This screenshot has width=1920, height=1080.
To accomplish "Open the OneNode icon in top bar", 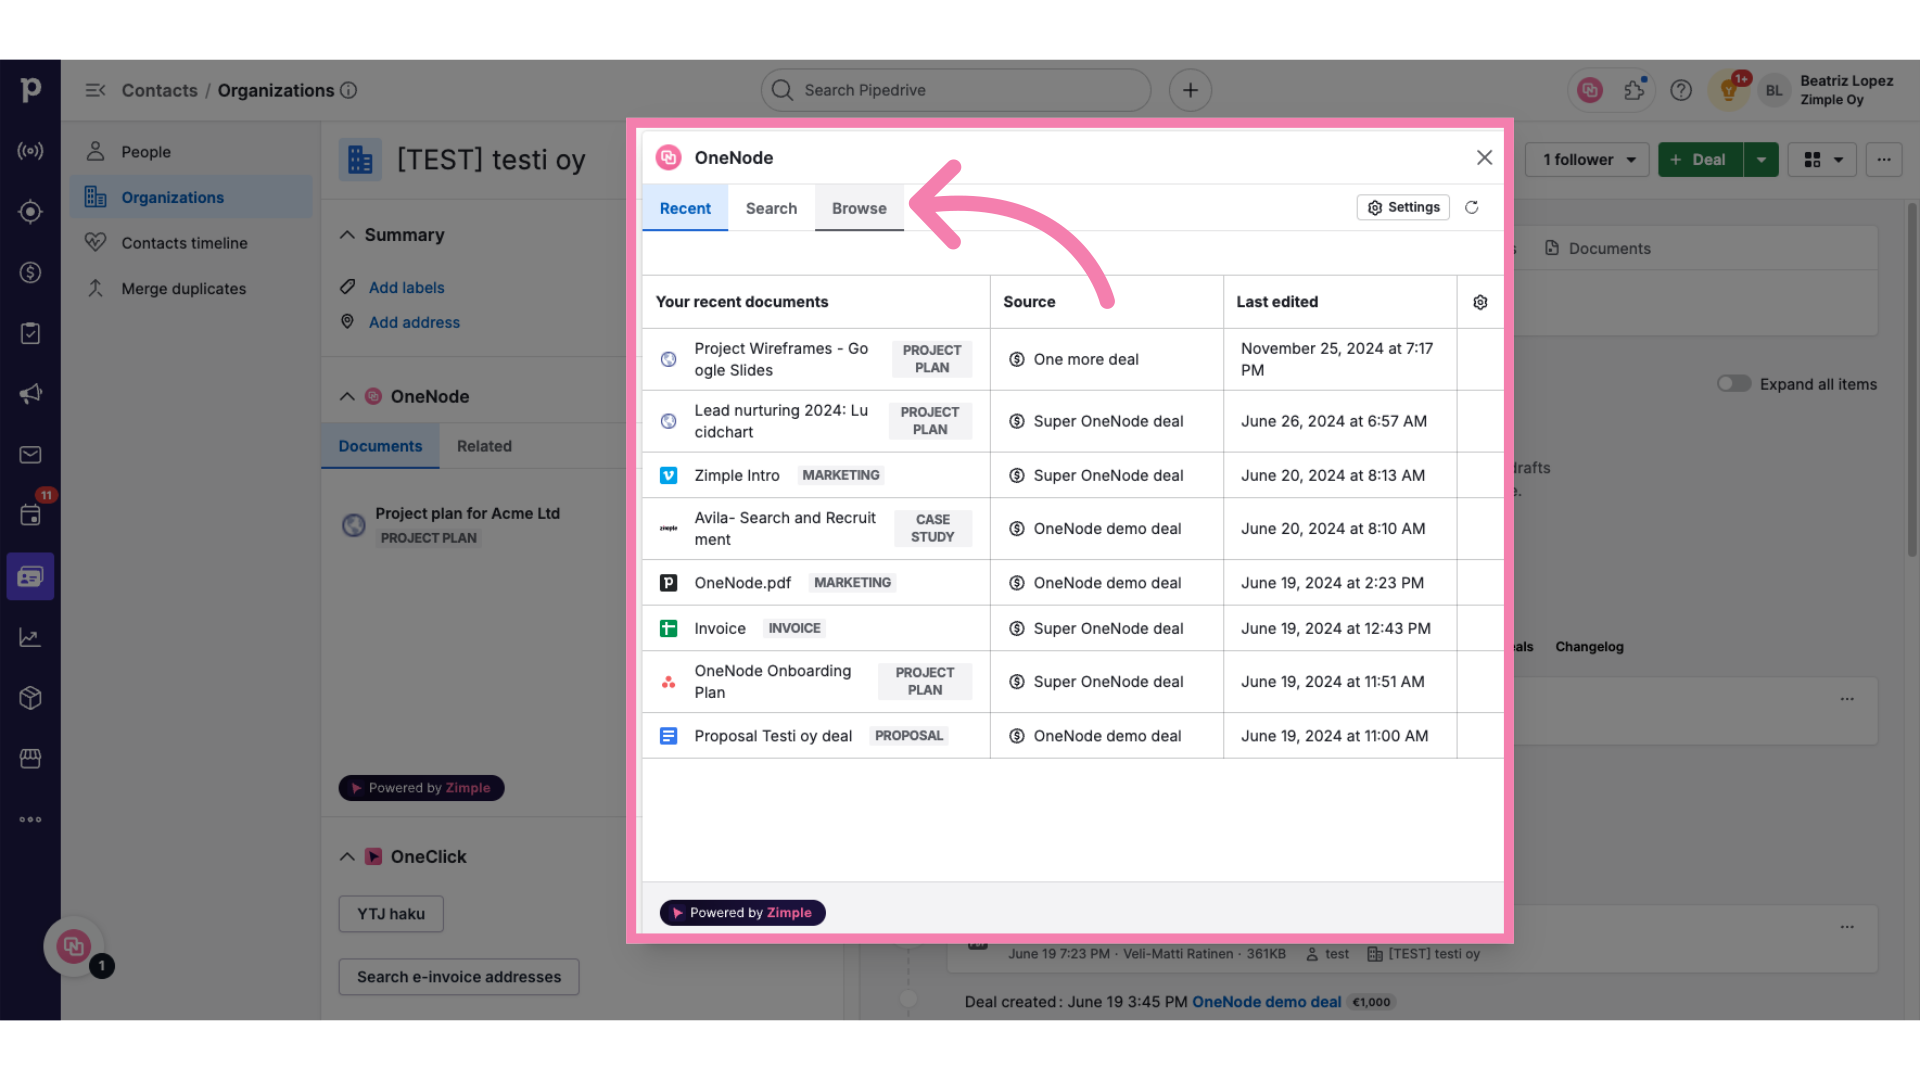I will (1590, 90).
